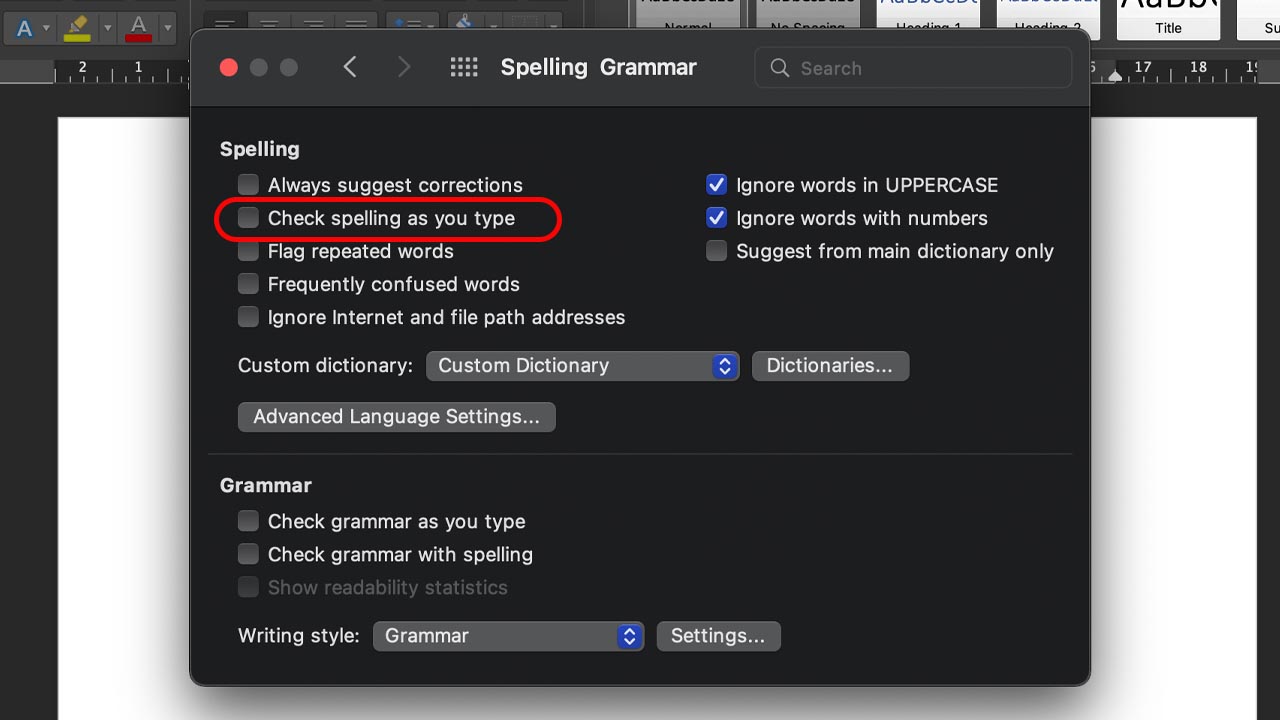The width and height of the screenshot is (1280, 720).
Task: Click the 'Spelling Grammar' dialog title
Action: (x=599, y=67)
